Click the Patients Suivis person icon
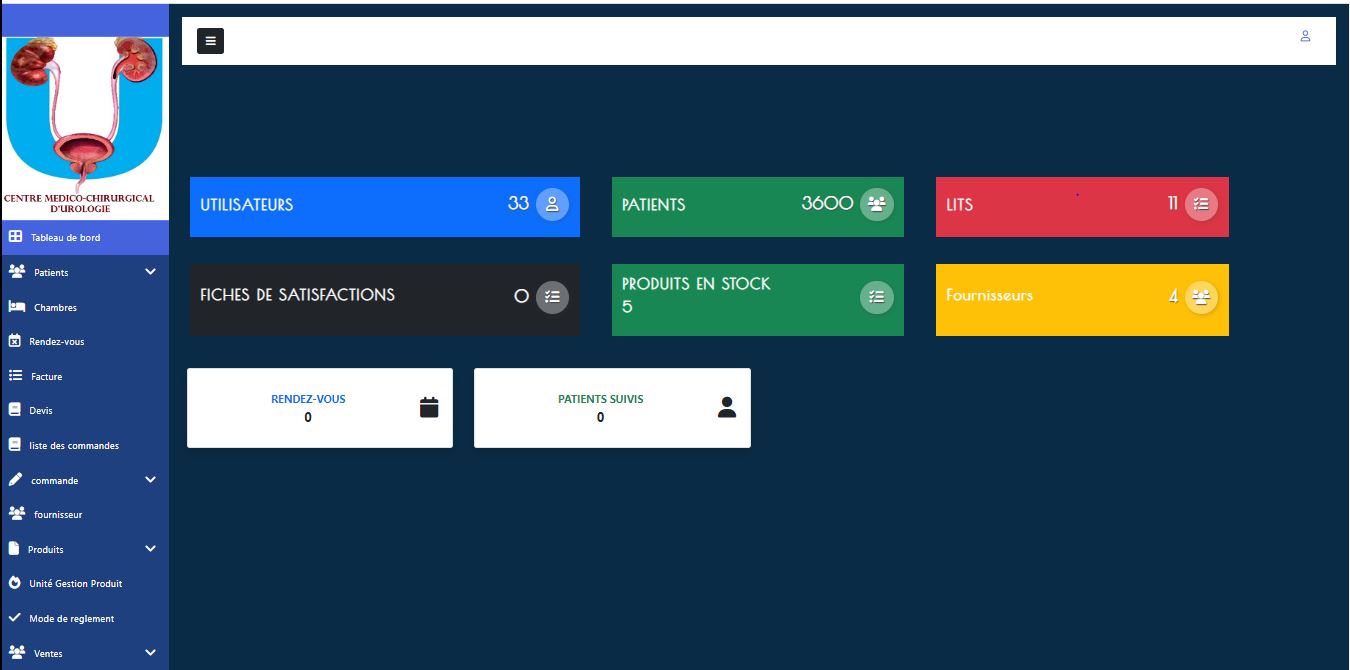The height and width of the screenshot is (670, 1350). (x=727, y=407)
